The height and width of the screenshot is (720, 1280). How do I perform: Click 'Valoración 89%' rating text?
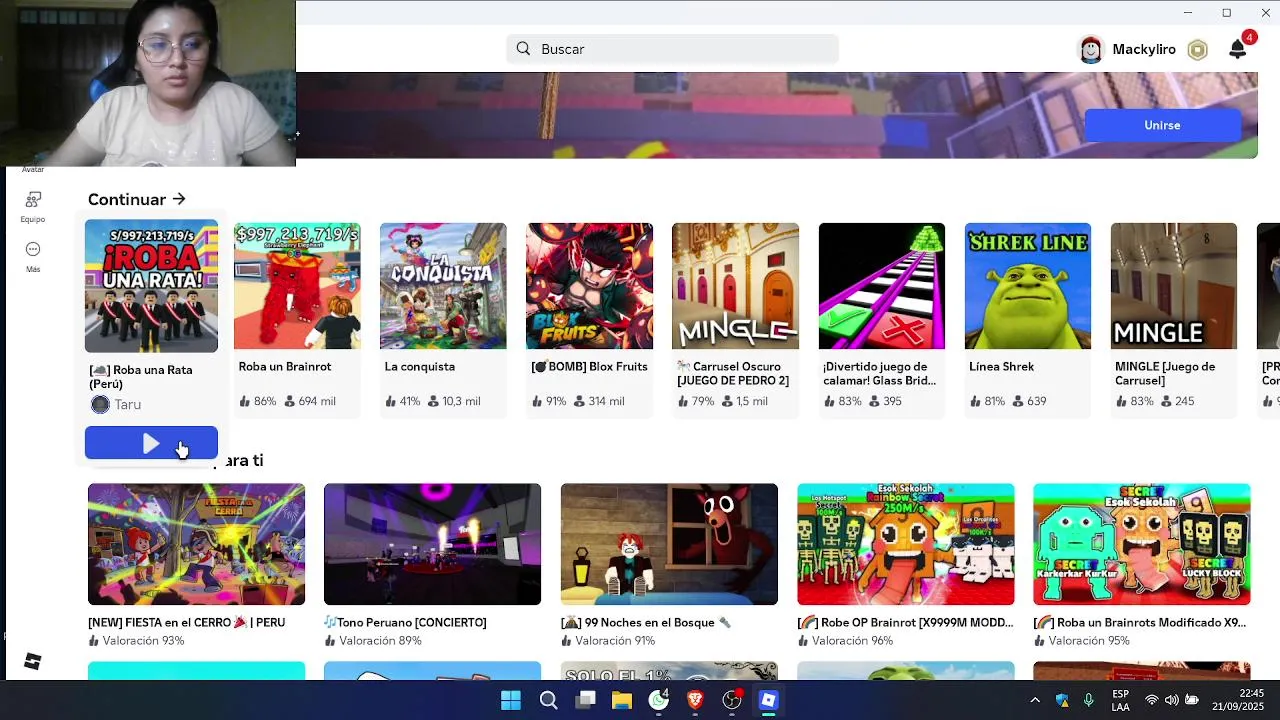click(380, 641)
